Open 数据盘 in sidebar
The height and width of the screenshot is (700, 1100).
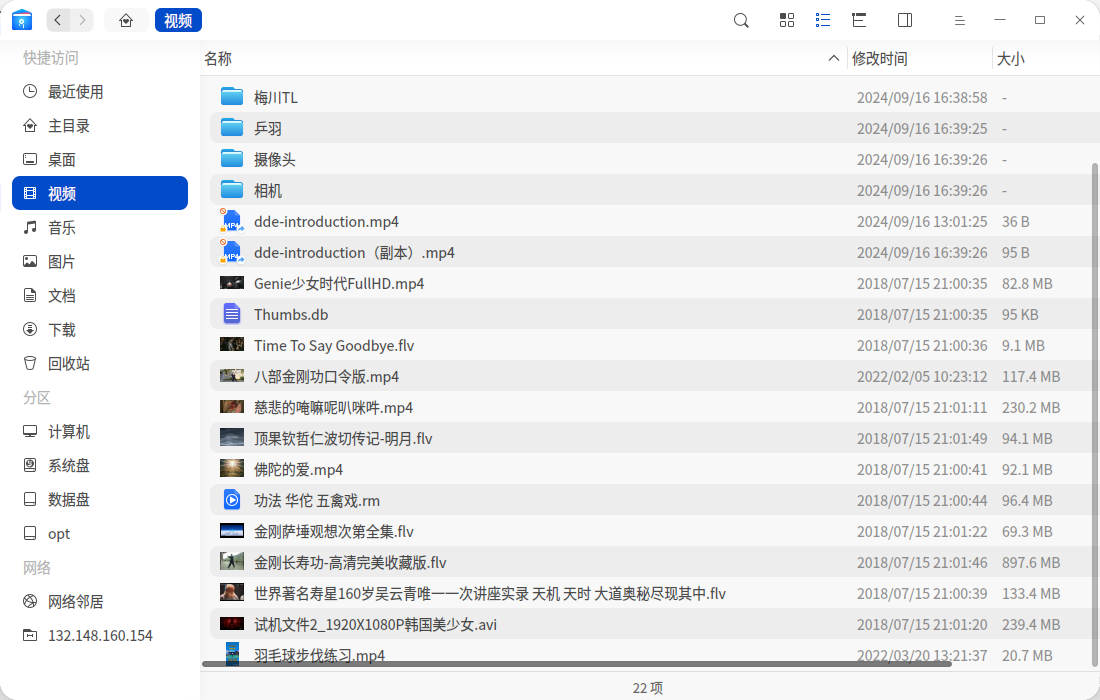tap(100, 499)
